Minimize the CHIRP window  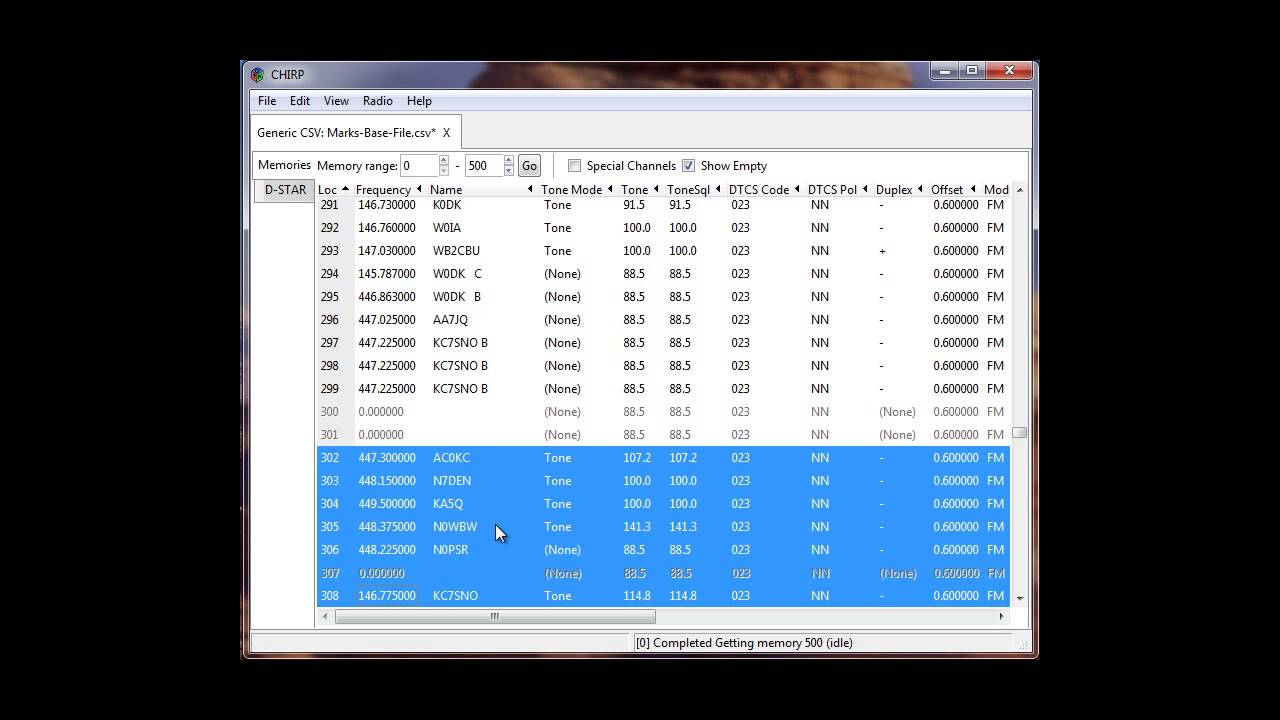tap(945, 71)
